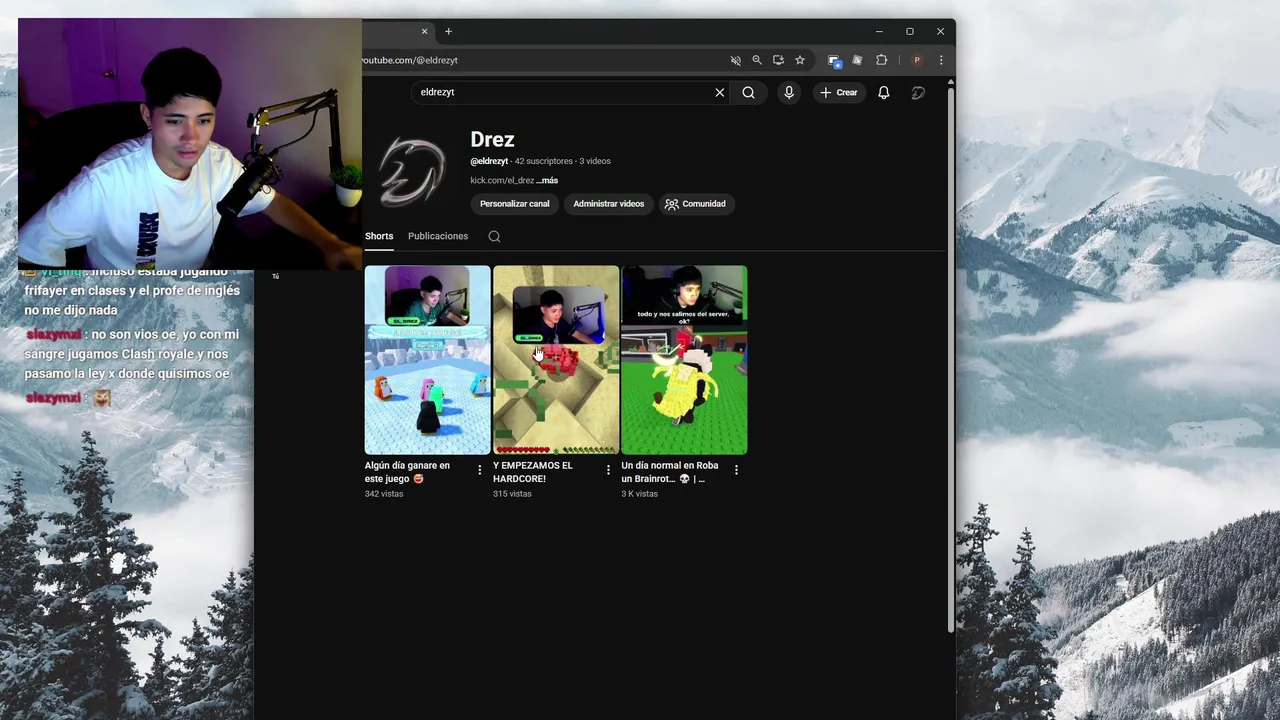
Task: Expand channel description with ...más
Action: 547,180
